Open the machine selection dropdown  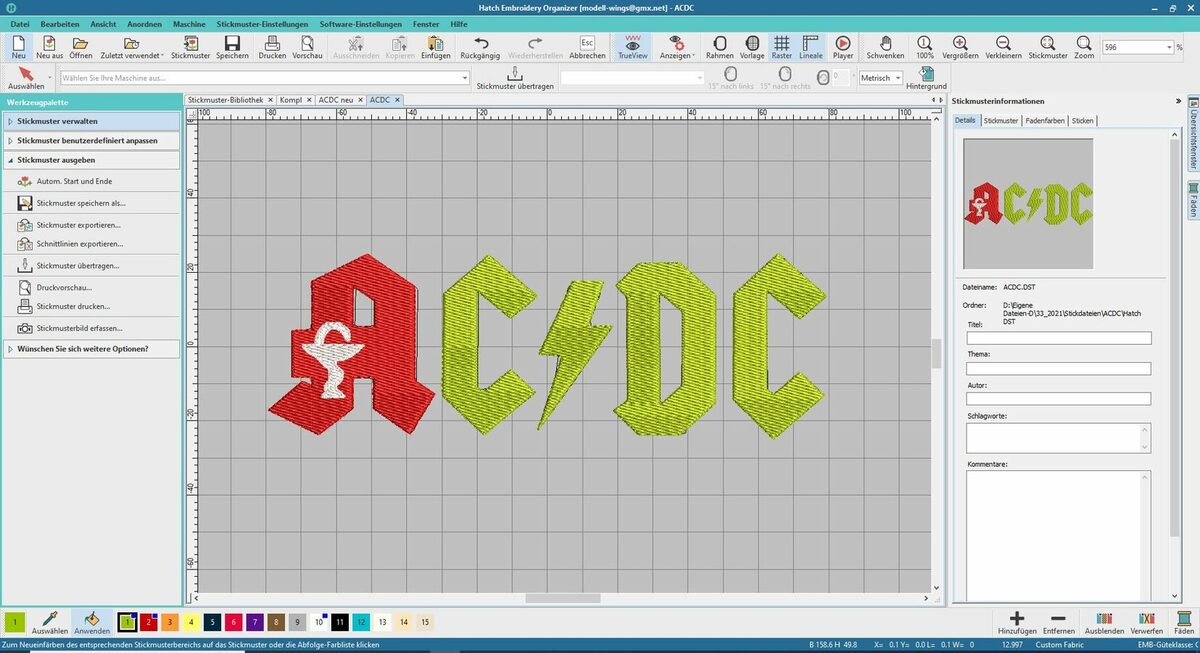(464, 77)
